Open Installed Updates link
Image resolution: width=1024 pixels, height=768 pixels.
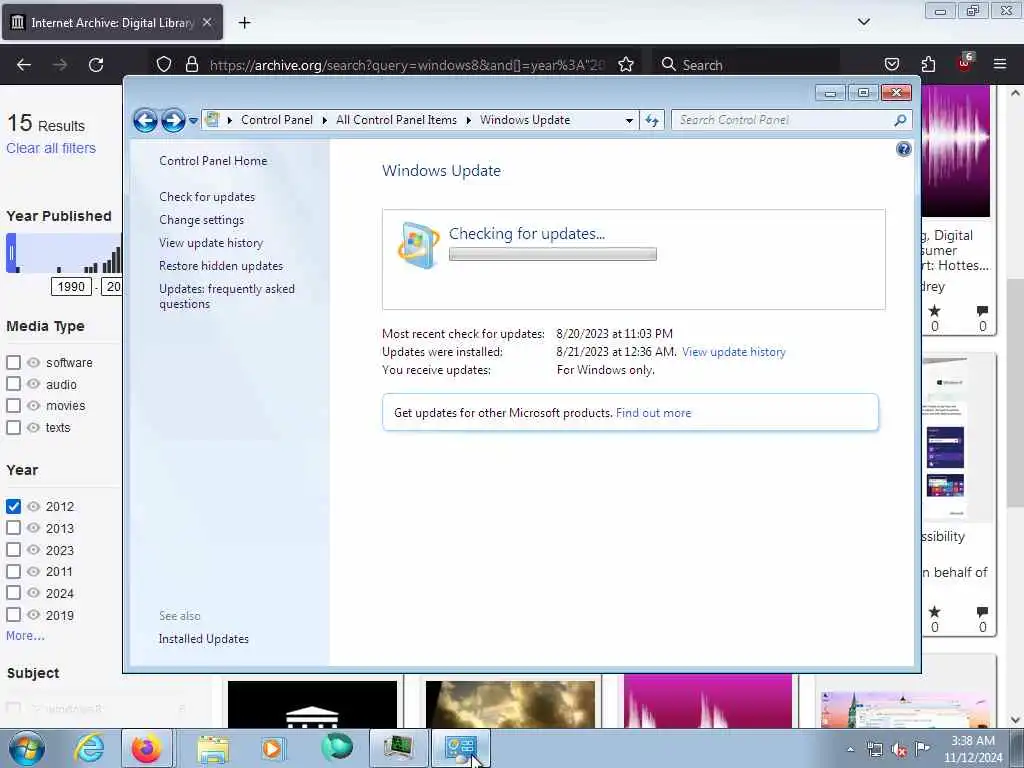point(204,639)
